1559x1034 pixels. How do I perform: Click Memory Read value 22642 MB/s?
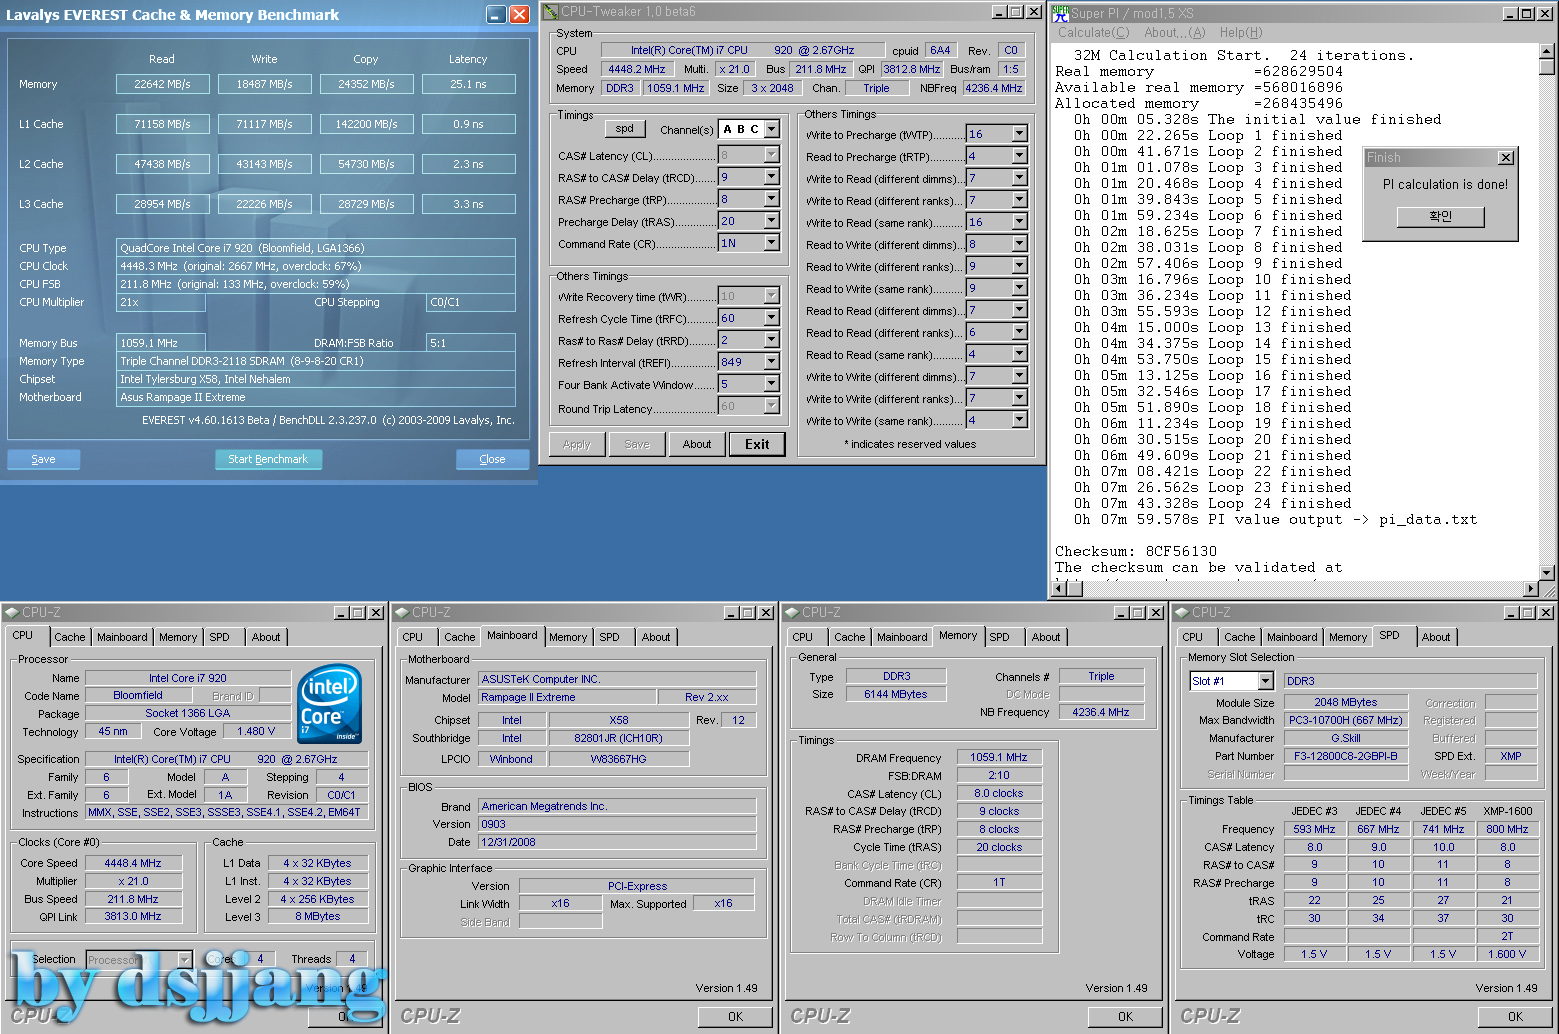[x=162, y=84]
